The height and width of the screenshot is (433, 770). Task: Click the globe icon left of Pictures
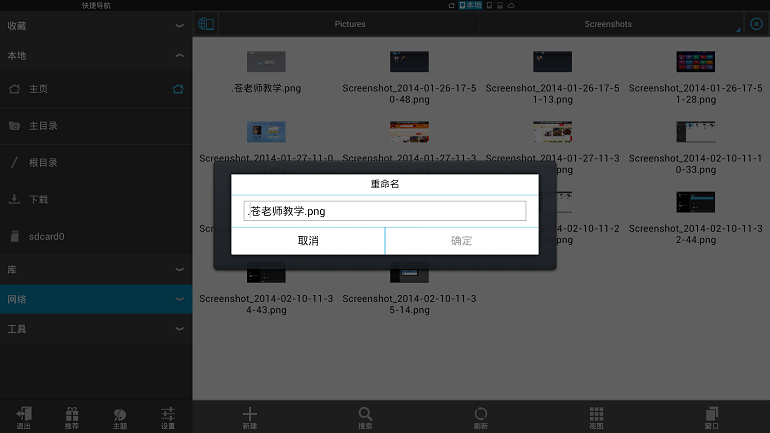point(205,24)
